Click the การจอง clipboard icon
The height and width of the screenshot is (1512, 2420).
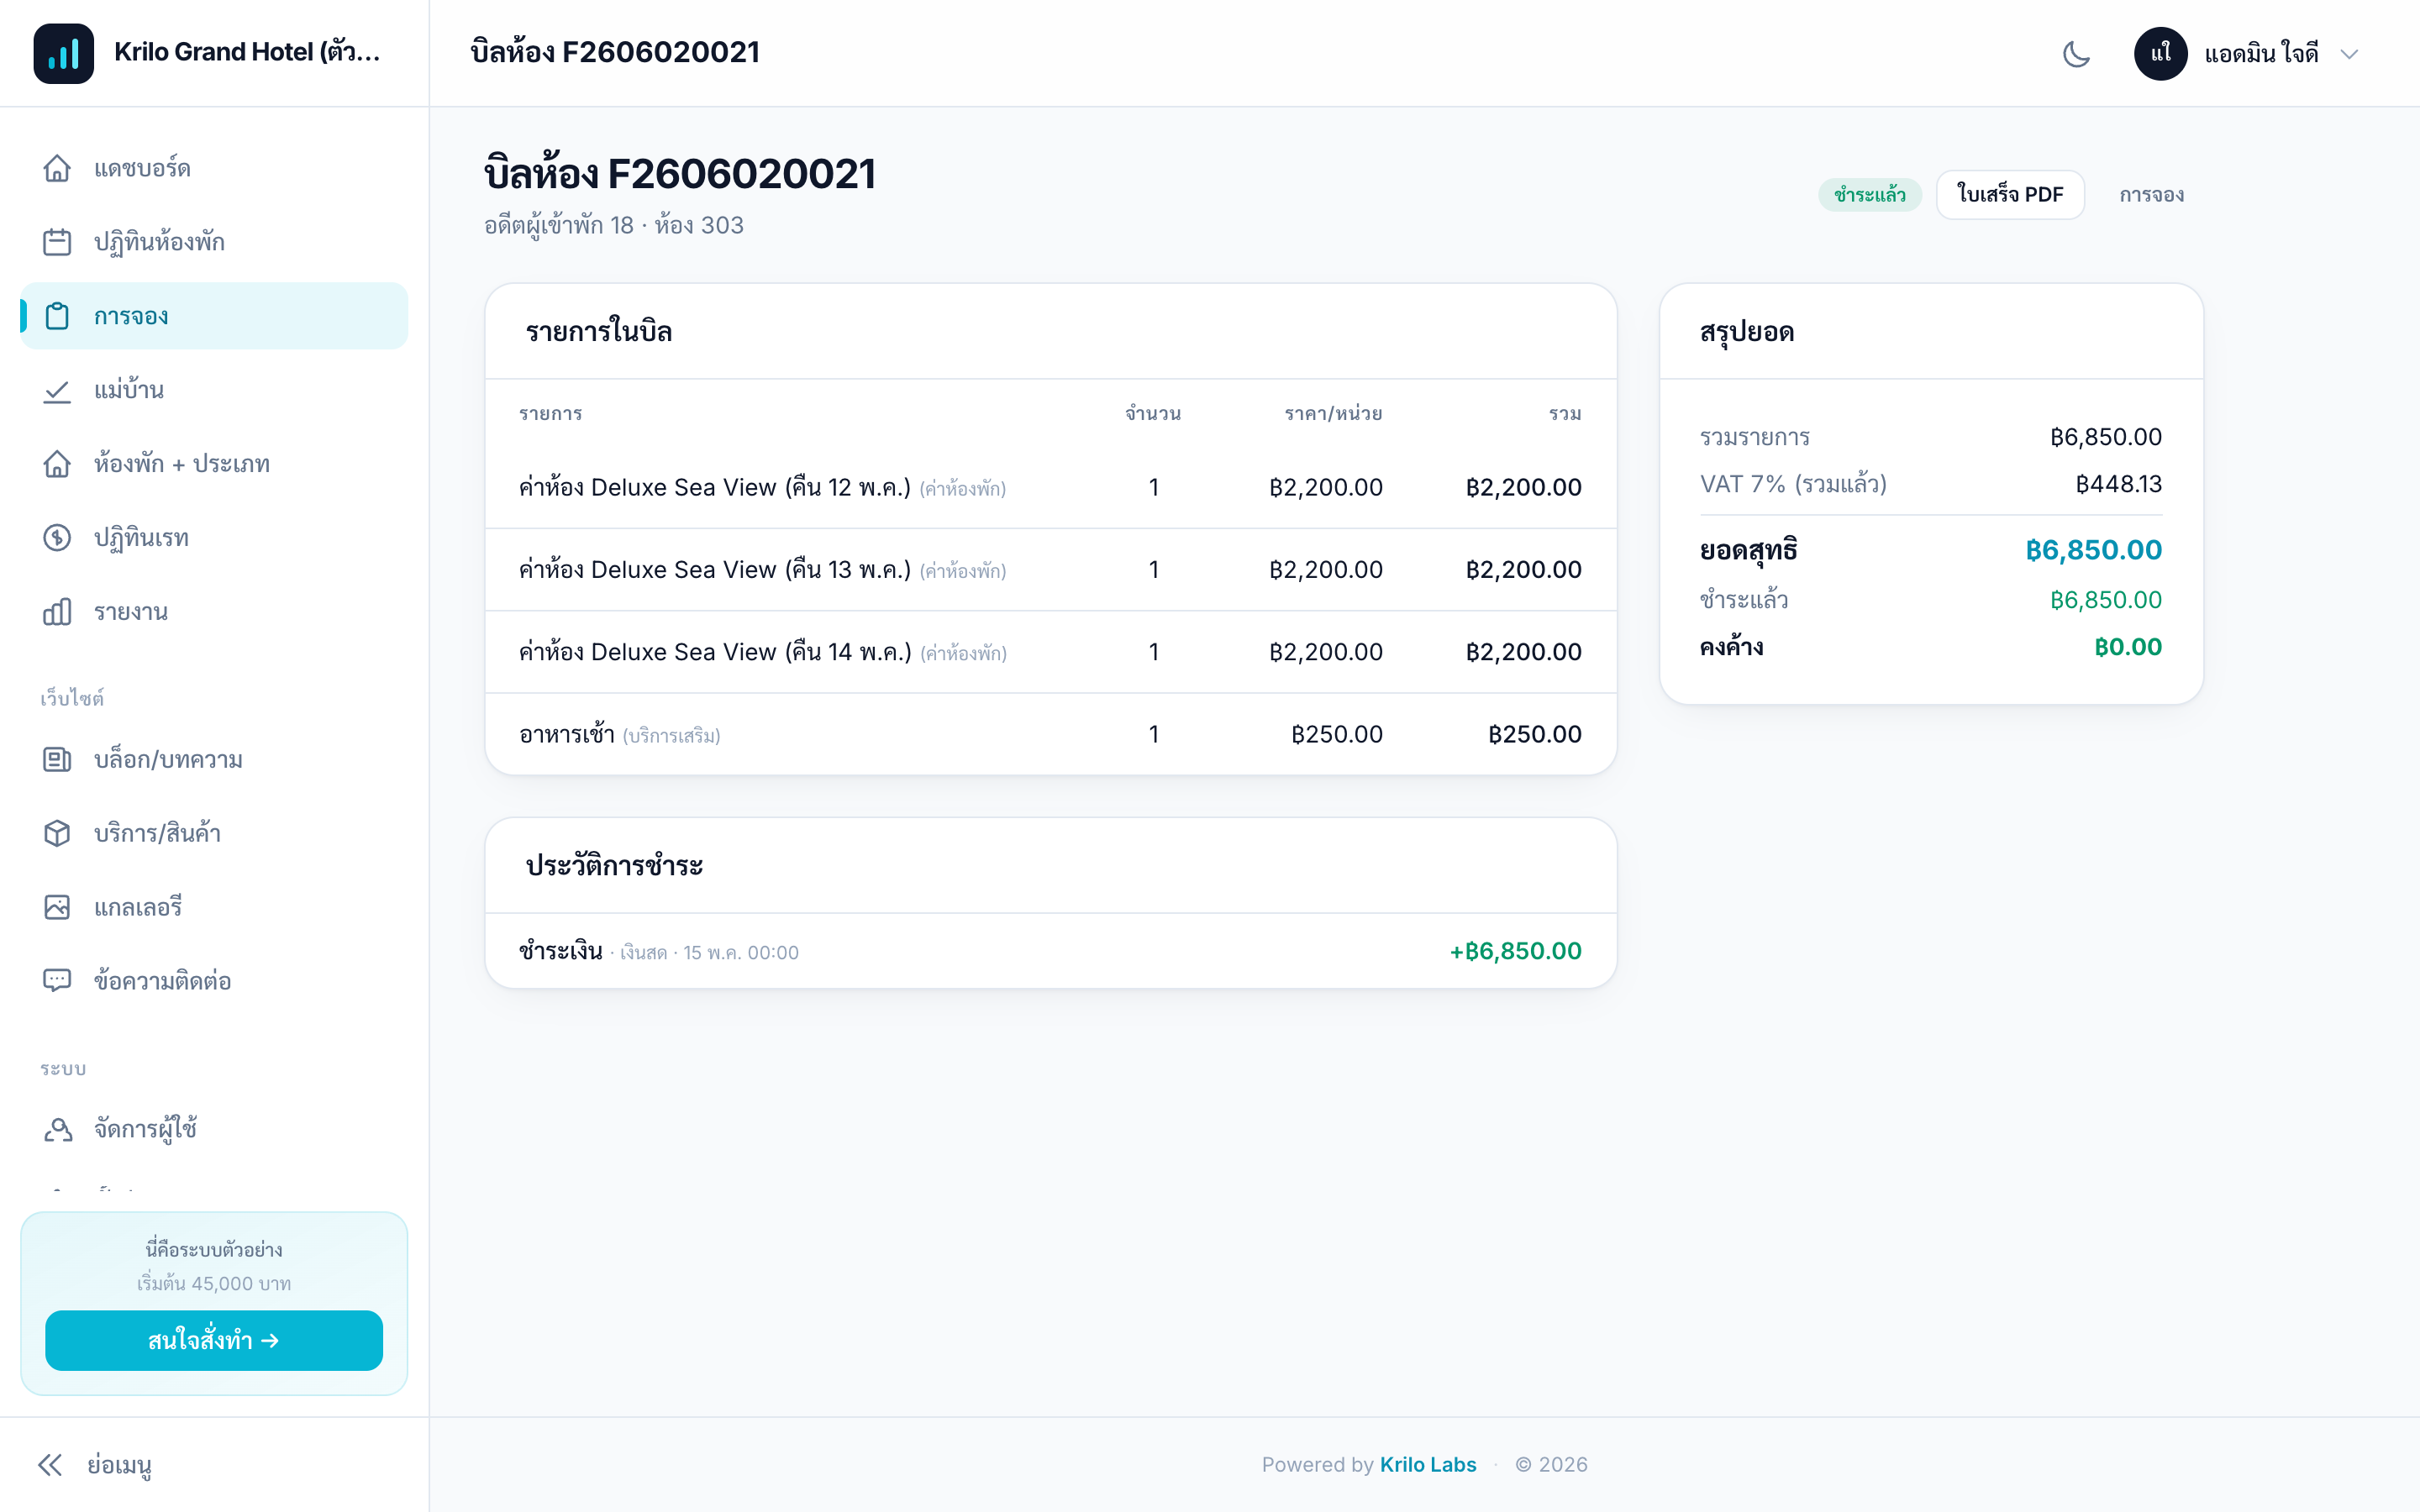click(57, 316)
